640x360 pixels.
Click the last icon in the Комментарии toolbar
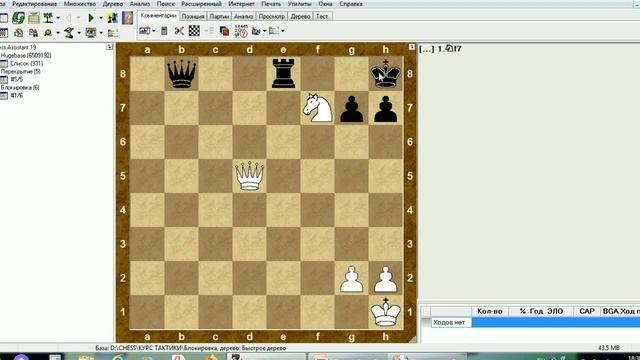[x=274, y=31]
